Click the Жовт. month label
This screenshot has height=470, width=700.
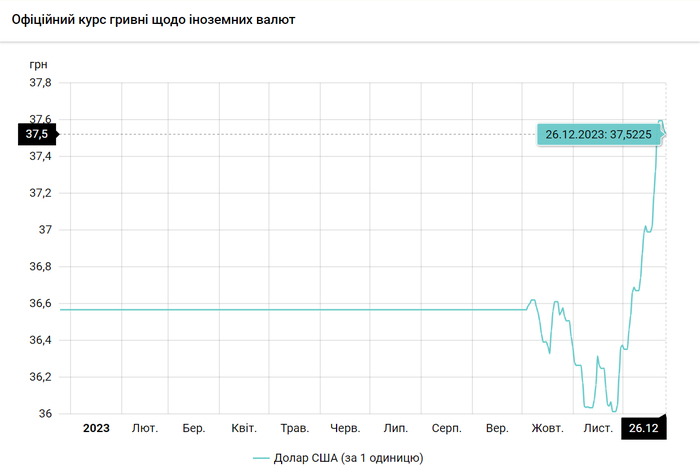[x=547, y=428]
